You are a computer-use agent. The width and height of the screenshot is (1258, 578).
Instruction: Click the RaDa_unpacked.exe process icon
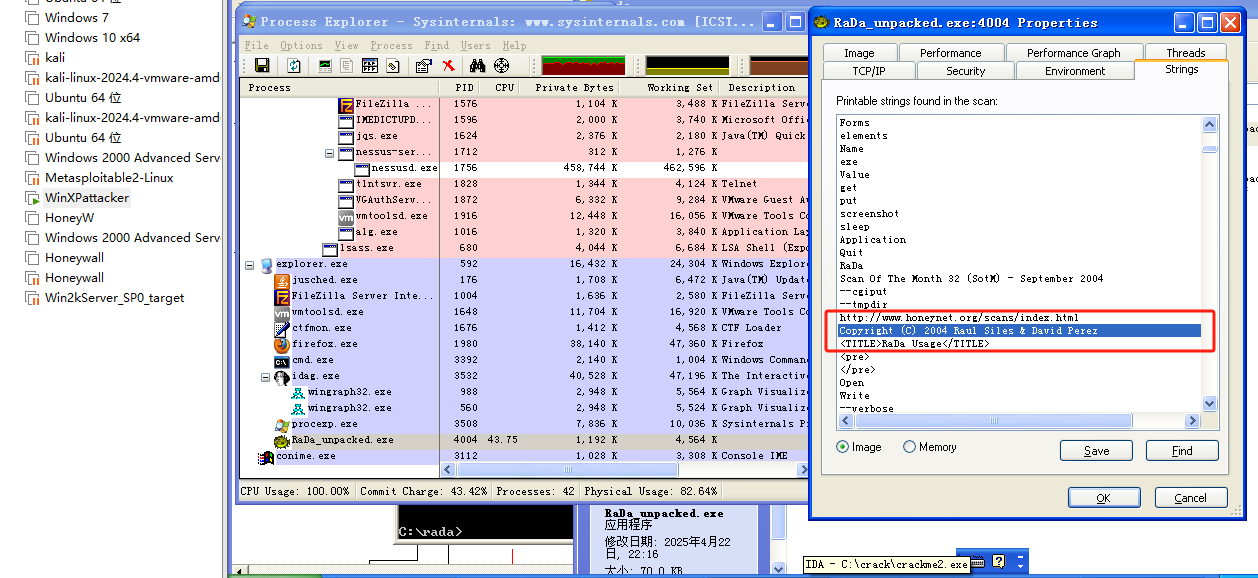tap(282, 440)
